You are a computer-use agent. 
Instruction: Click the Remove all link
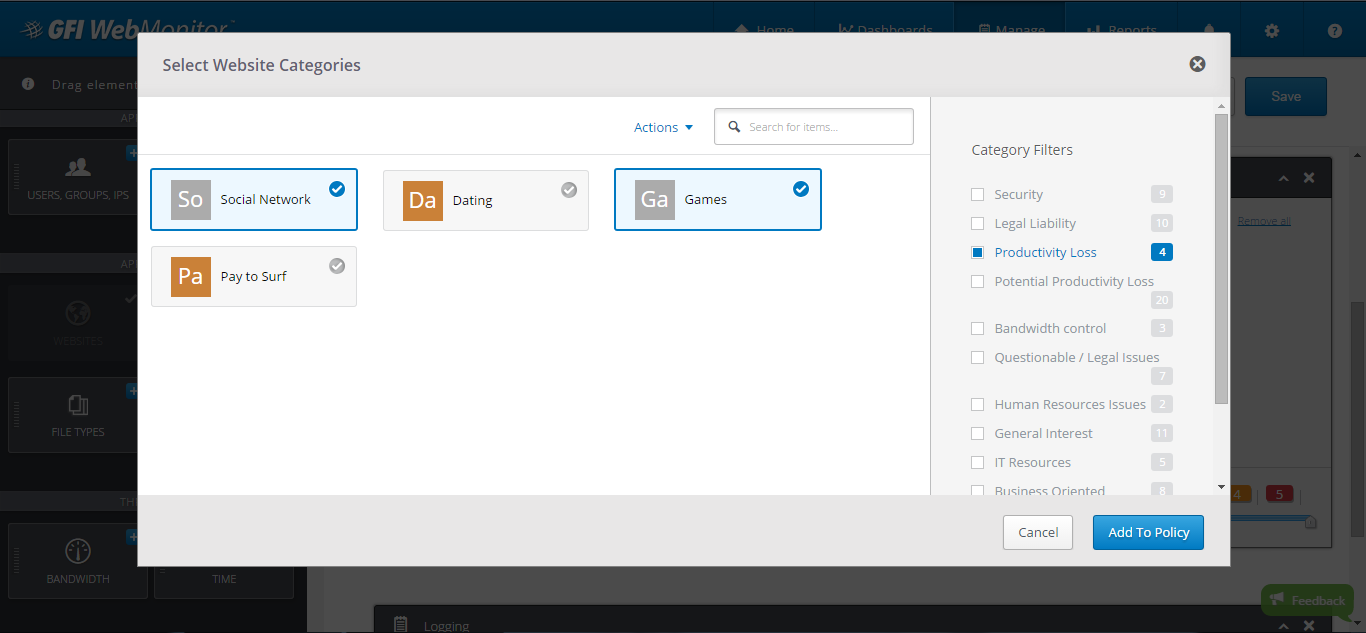coord(1264,221)
